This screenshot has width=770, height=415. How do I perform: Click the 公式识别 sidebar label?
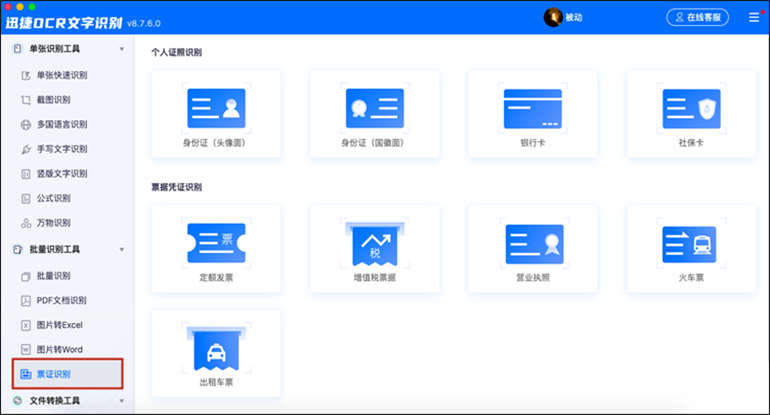tap(54, 198)
